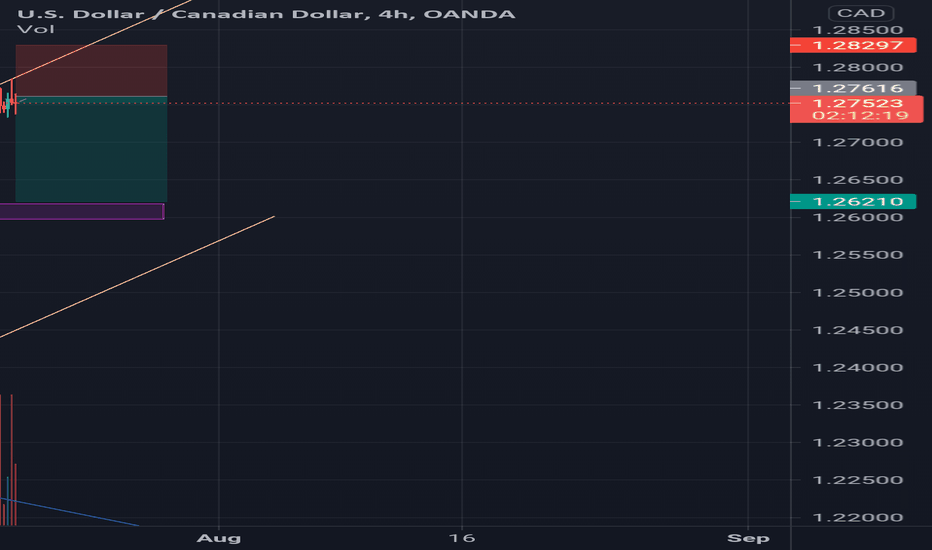Click the CAD currency button
The height and width of the screenshot is (550, 932).
pyautogui.click(x=861, y=13)
